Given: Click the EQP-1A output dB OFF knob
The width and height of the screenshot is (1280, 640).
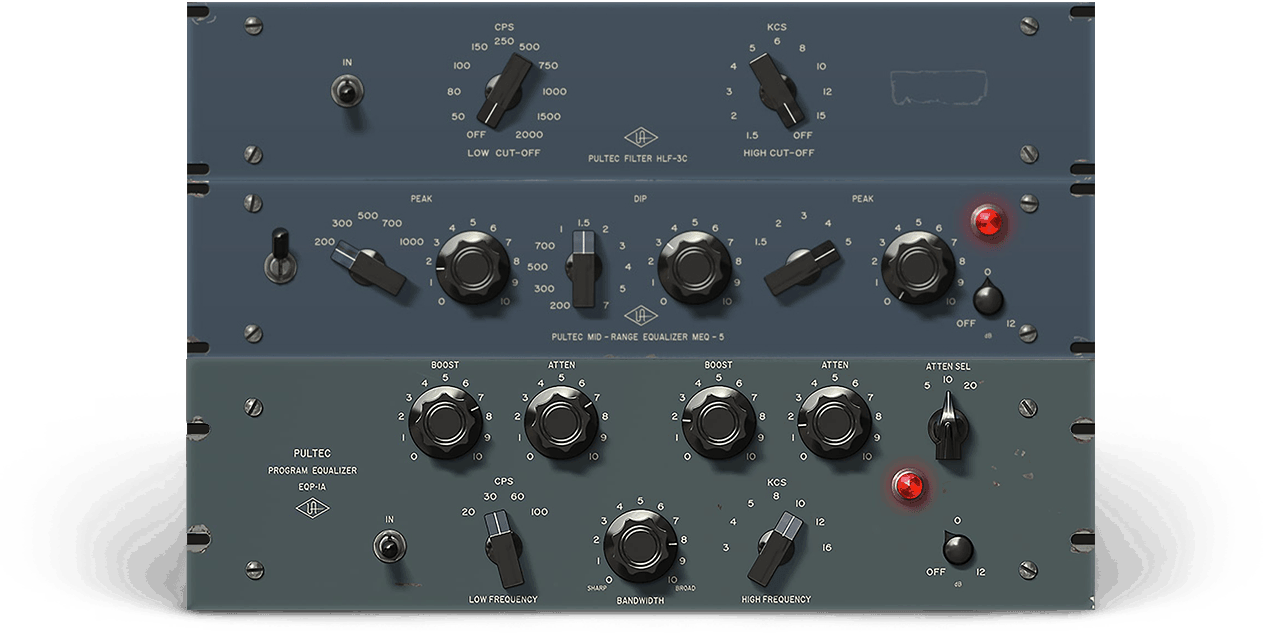Looking at the screenshot, I should (958, 550).
